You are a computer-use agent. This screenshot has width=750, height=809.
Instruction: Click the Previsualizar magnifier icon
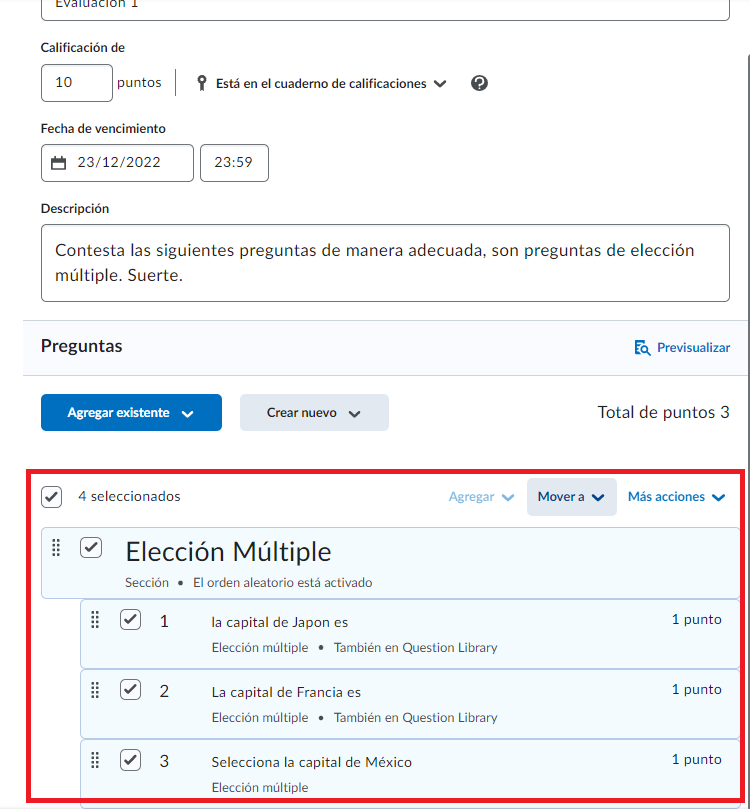point(643,348)
